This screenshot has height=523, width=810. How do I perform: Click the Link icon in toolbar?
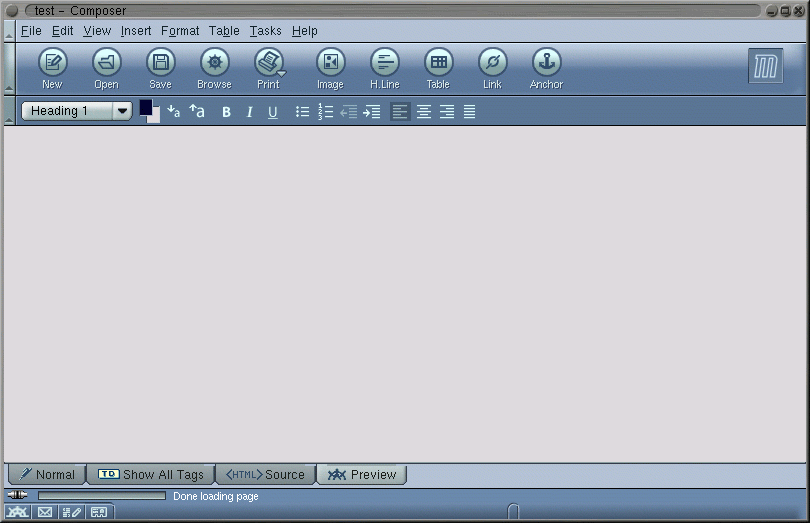pyautogui.click(x=492, y=63)
